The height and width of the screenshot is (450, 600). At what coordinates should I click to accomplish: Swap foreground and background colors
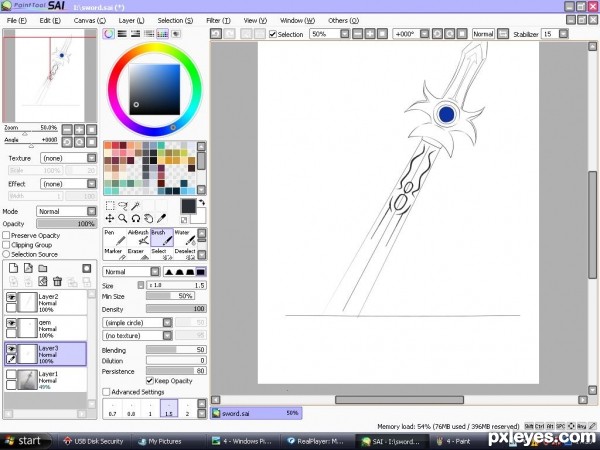(202, 203)
